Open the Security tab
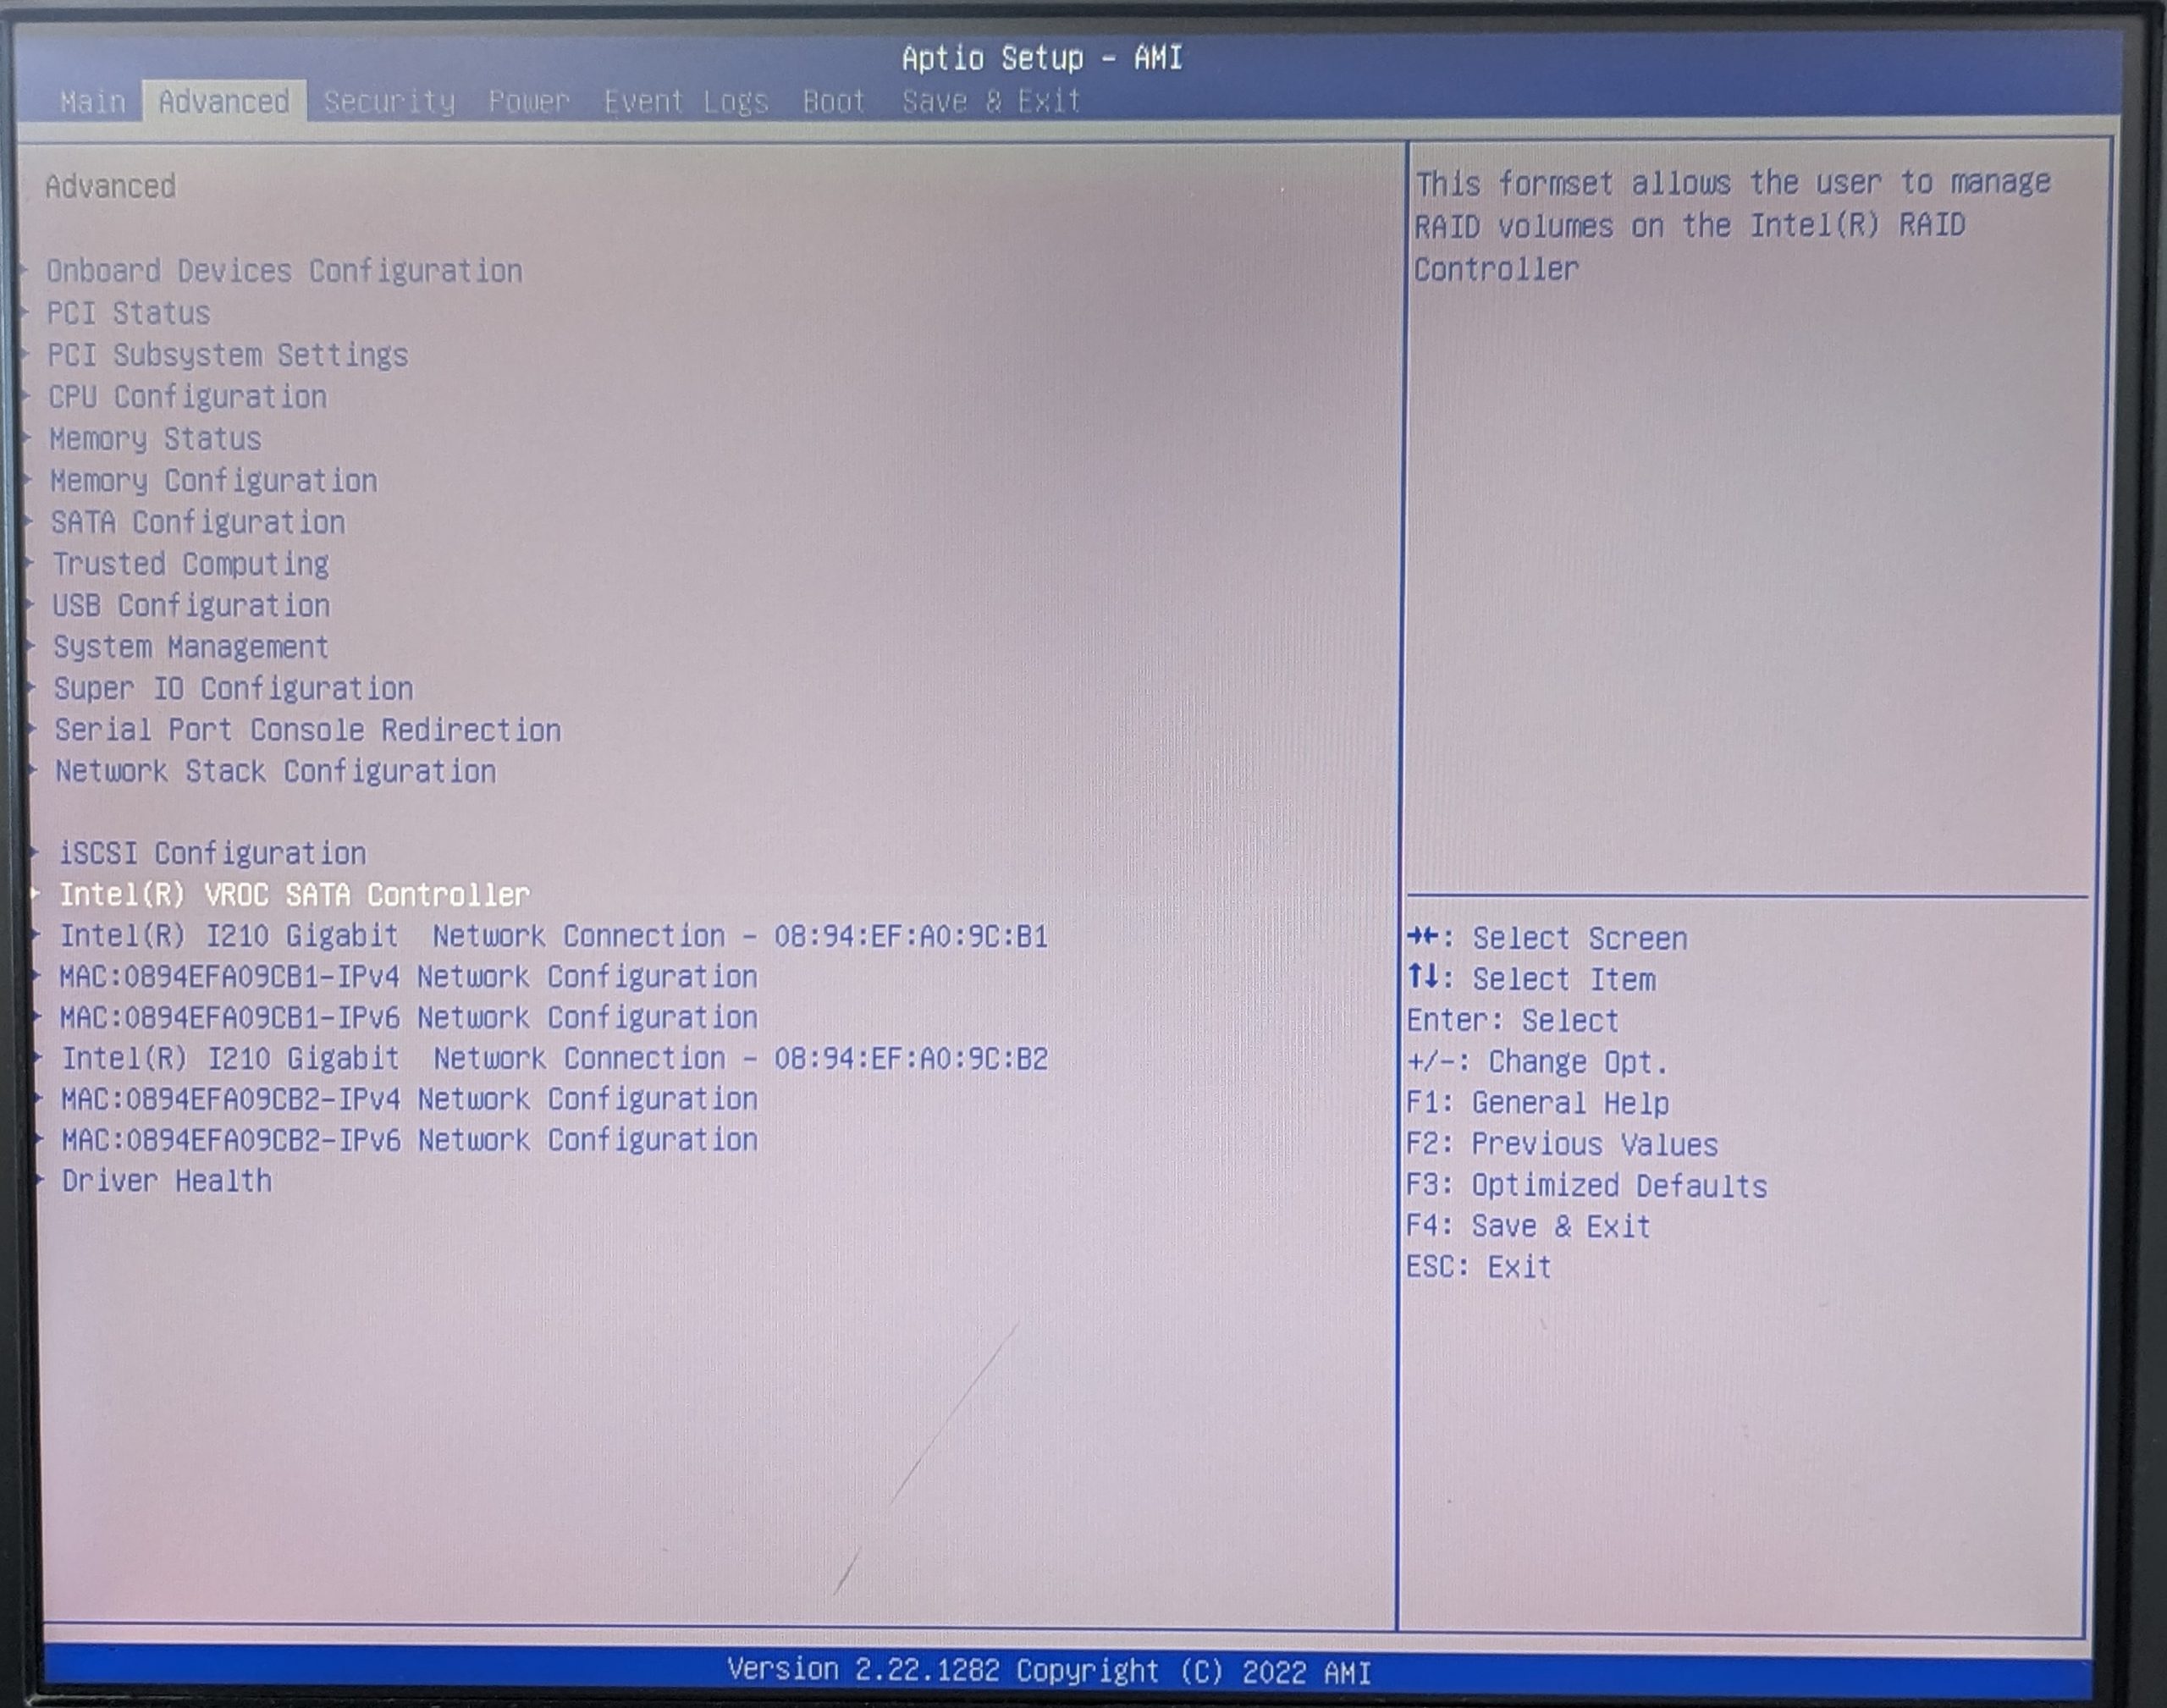The width and height of the screenshot is (2167, 1708). (389, 102)
